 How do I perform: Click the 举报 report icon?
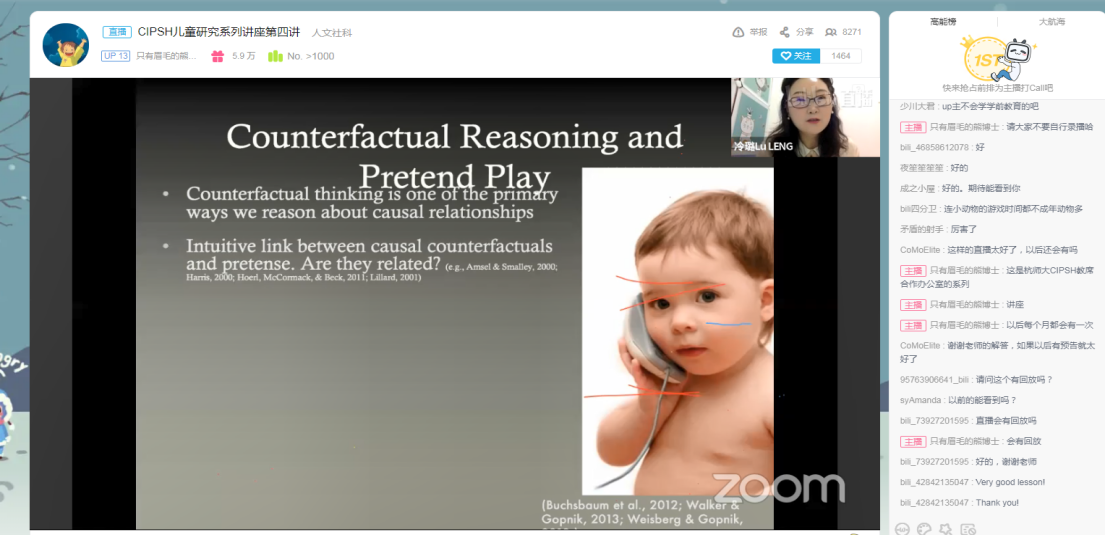pyautogui.click(x=738, y=32)
